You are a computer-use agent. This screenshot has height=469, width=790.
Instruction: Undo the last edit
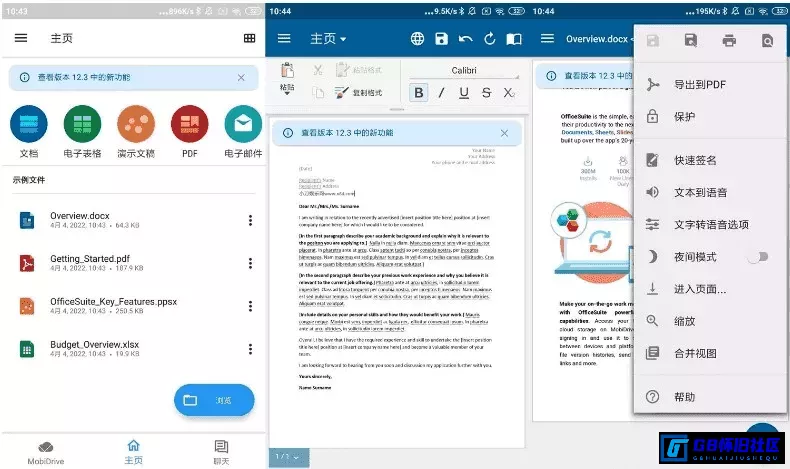[466, 39]
